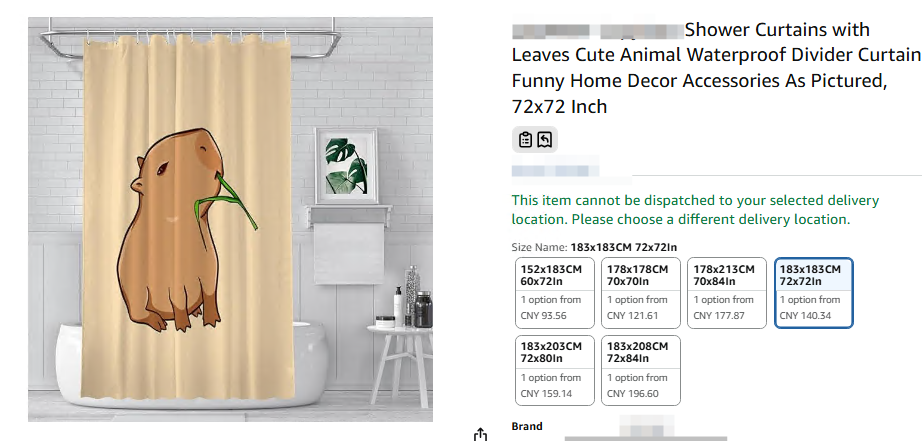The width and height of the screenshot is (924, 441).
Task: Click the green delivery location message
Action: (x=681, y=209)
